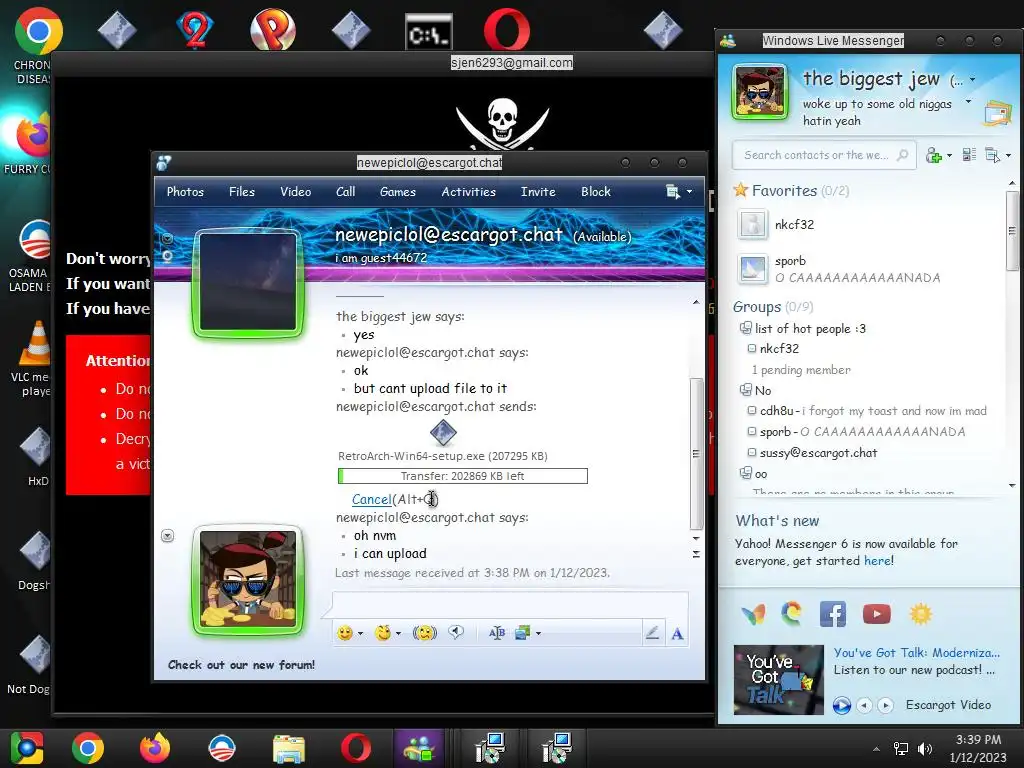The image size is (1024, 768).
Task: Open the command prompt desktop icon
Action: point(428,33)
